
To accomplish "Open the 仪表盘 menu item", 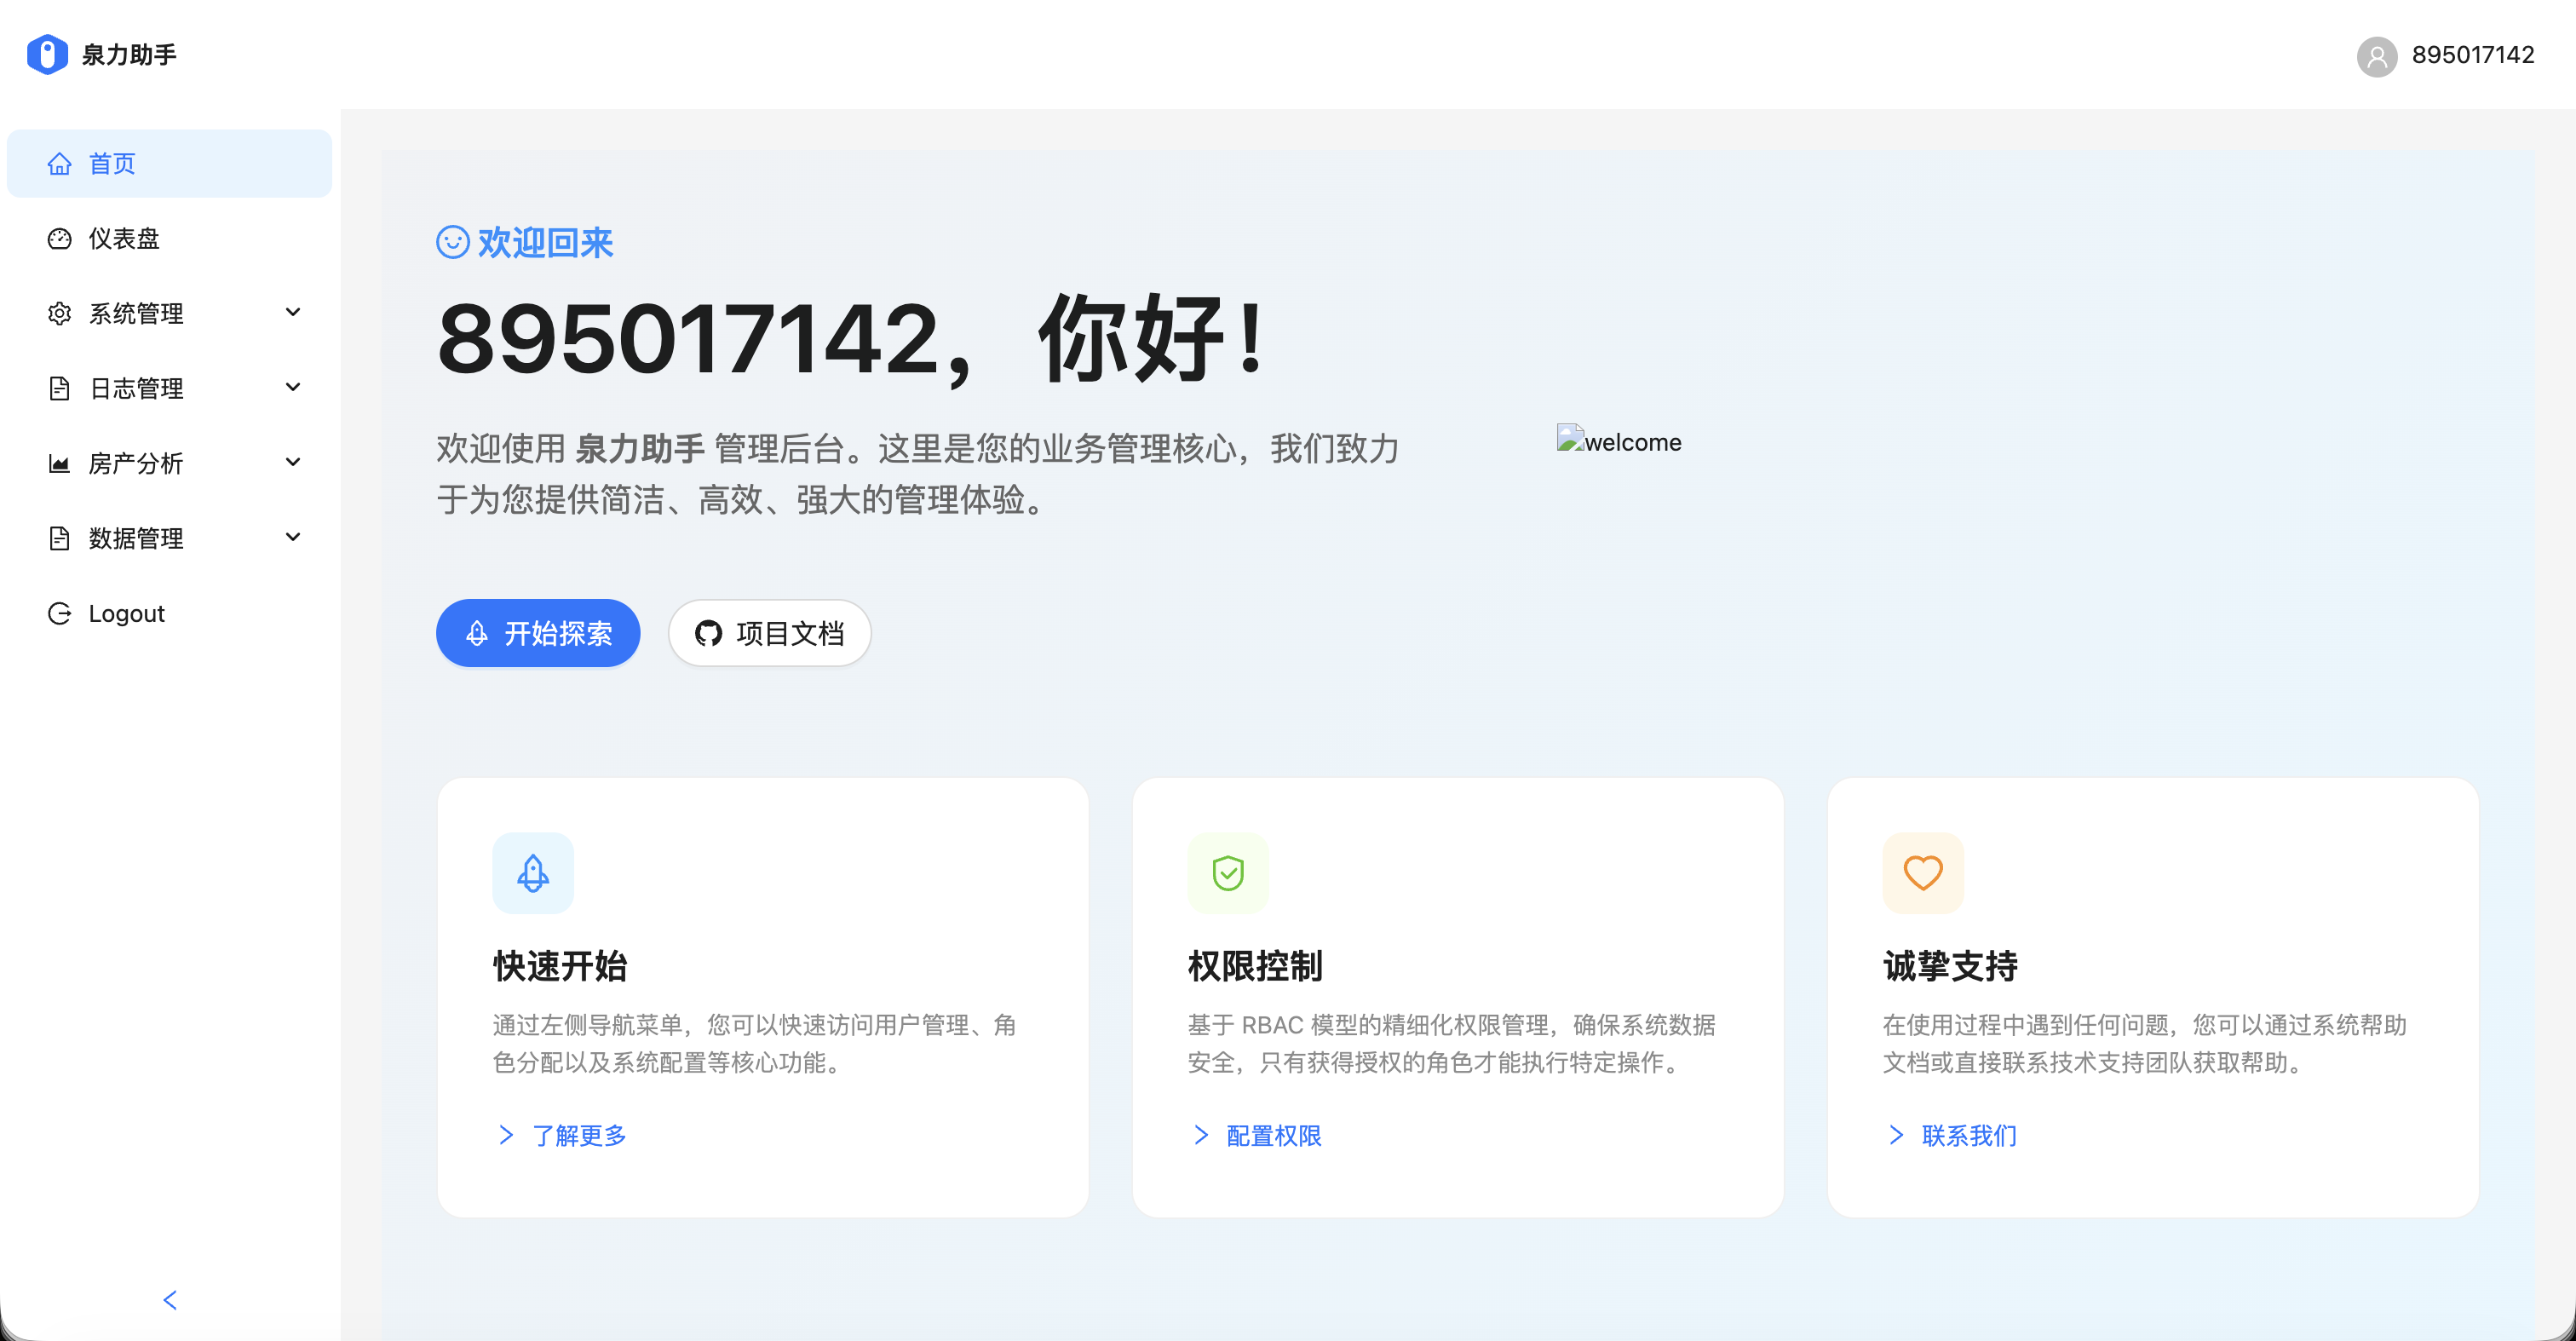I will pyautogui.click(x=124, y=238).
